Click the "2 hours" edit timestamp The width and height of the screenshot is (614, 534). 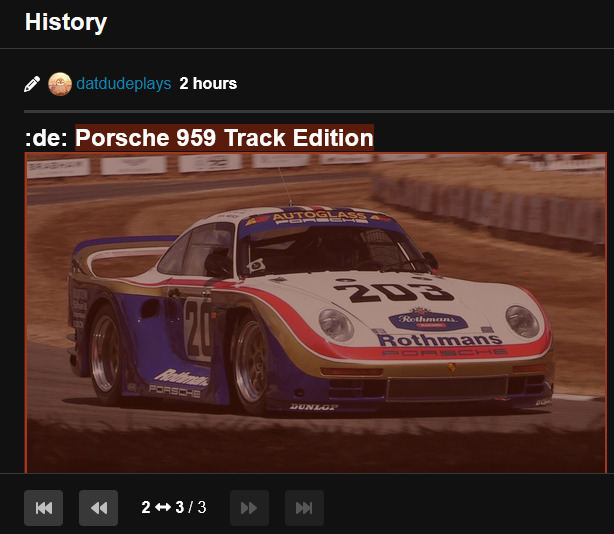pyautogui.click(x=208, y=84)
